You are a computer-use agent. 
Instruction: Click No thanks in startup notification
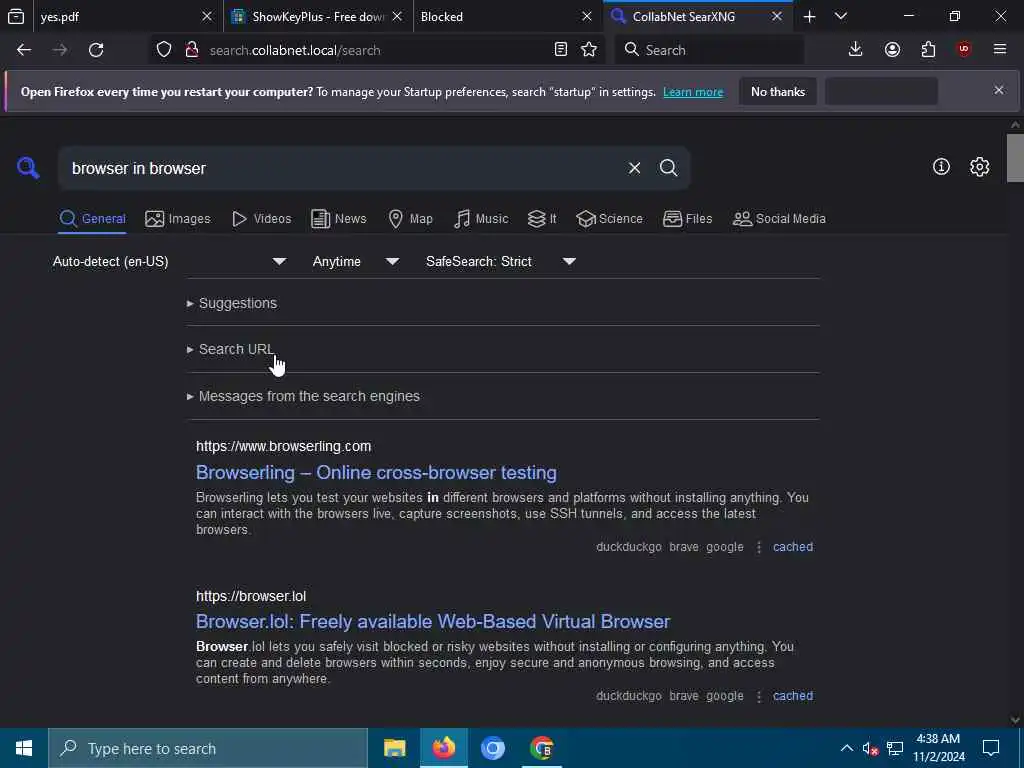tap(778, 92)
